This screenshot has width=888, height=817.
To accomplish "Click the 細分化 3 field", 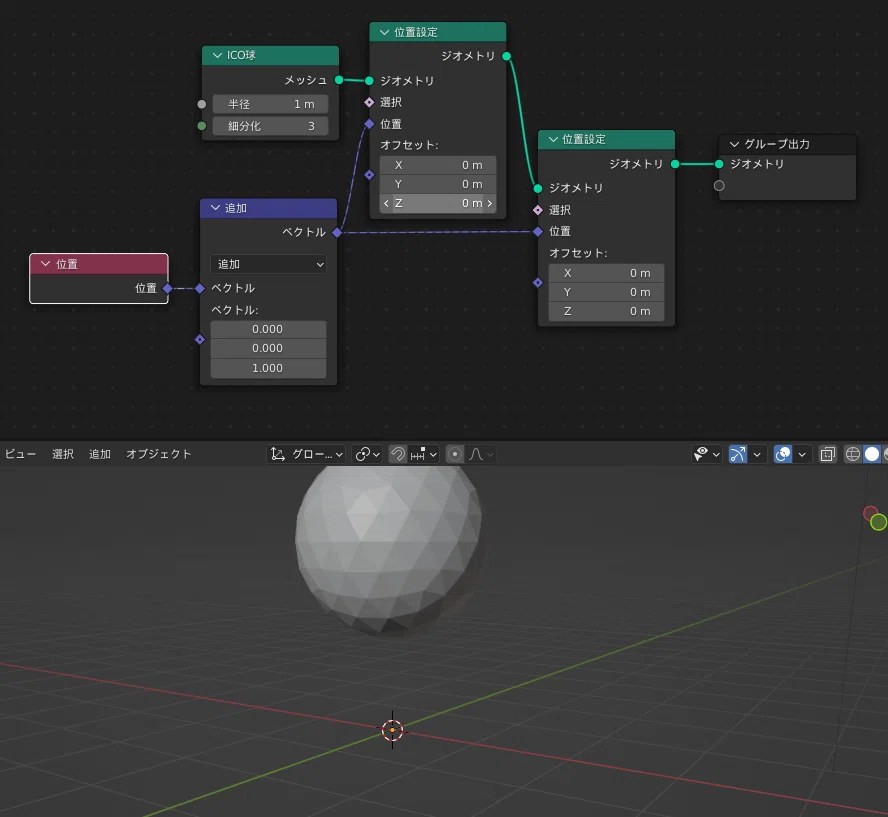I will point(270,126).
